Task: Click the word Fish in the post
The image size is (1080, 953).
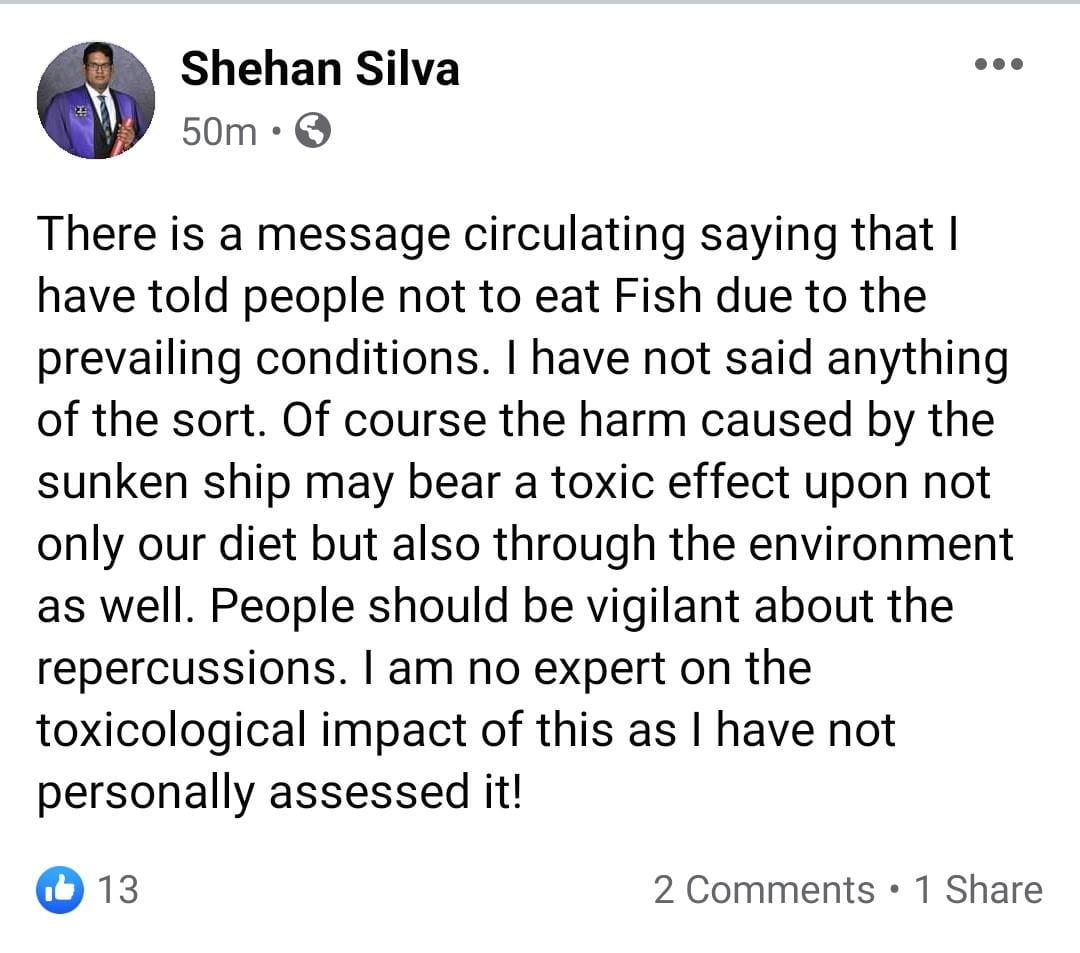Action: click(657, 296)
